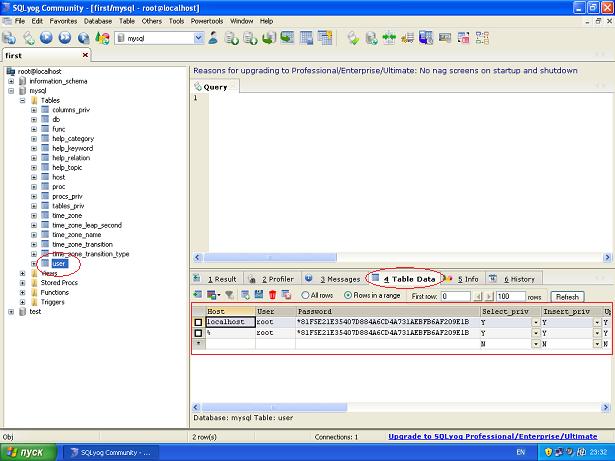Click the EN language indicator in taskbar
Viewport: 615px width, 461px height.
point(520,452)
